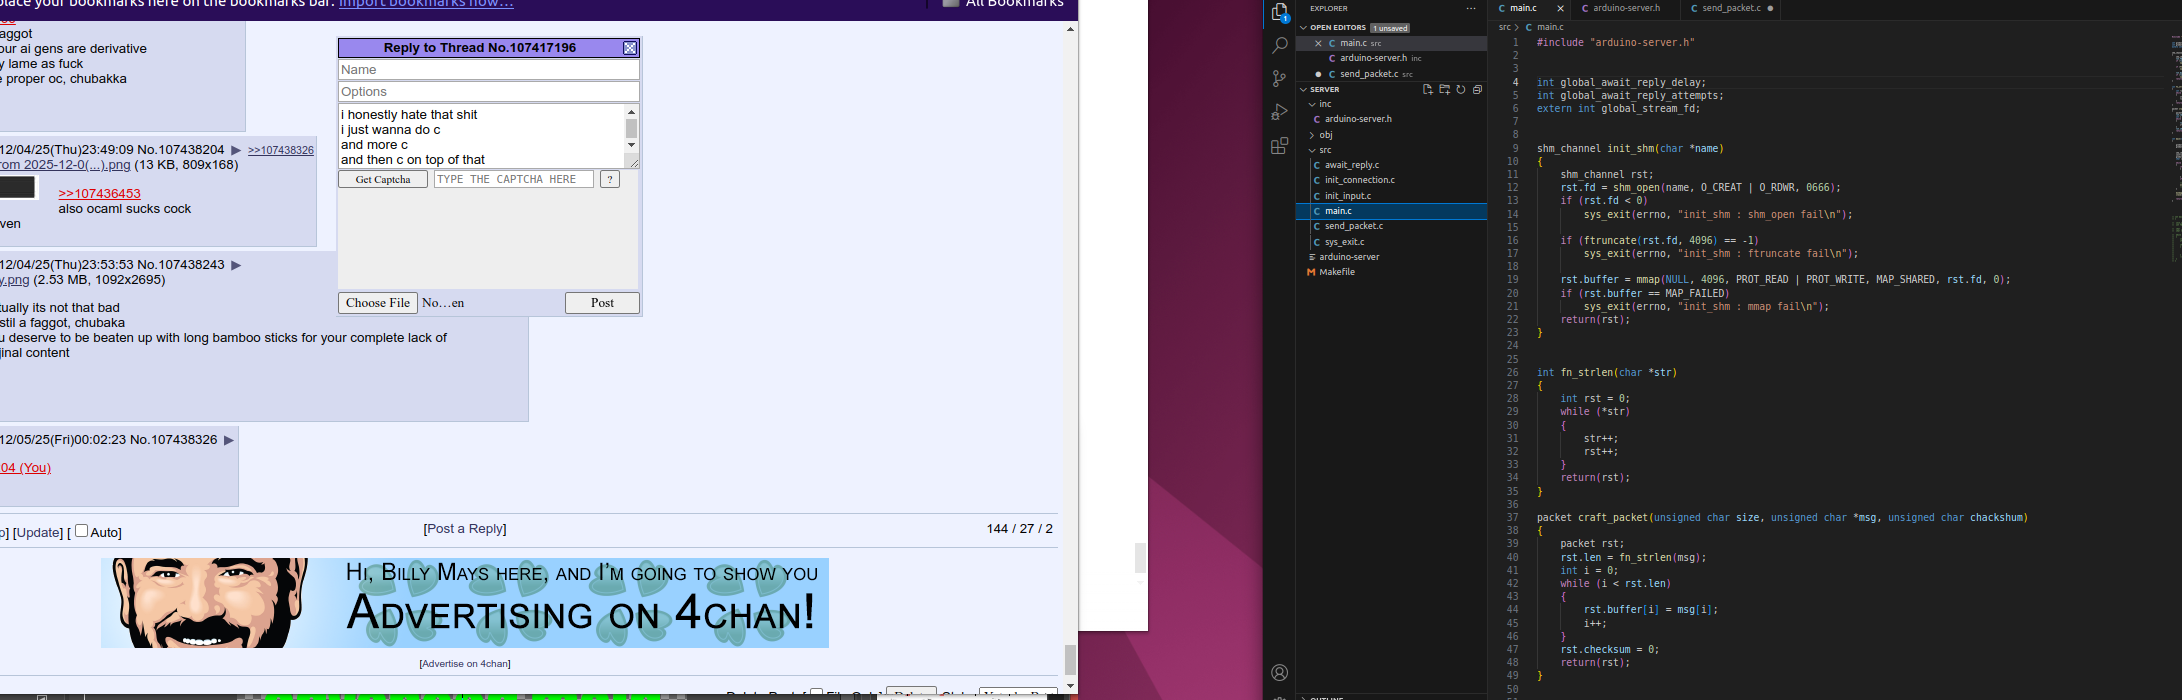Enable the Auto update checkbox
The width and height of the screenshot is (2182, 700).
pos(82,531)
